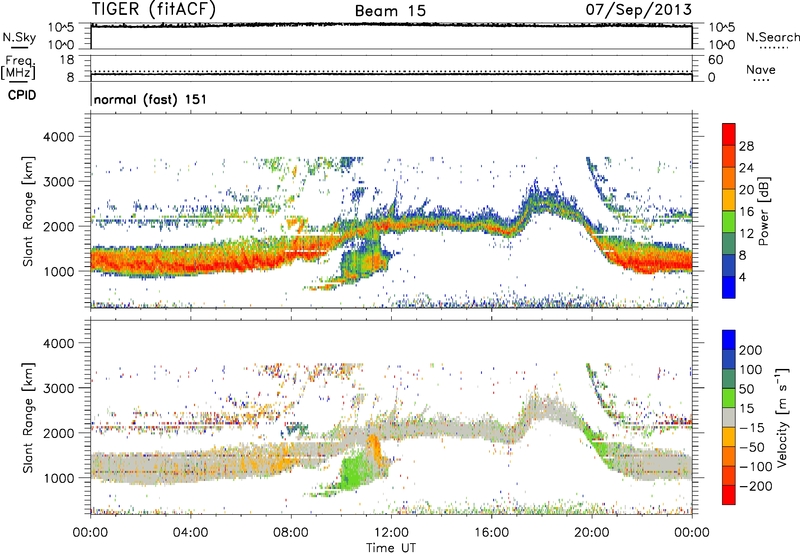This screenshot has height=554, width=800.
Task: Click the "TIGER (fitACF)" plot title
Action: pyautogui.click(x=154, y=10)
